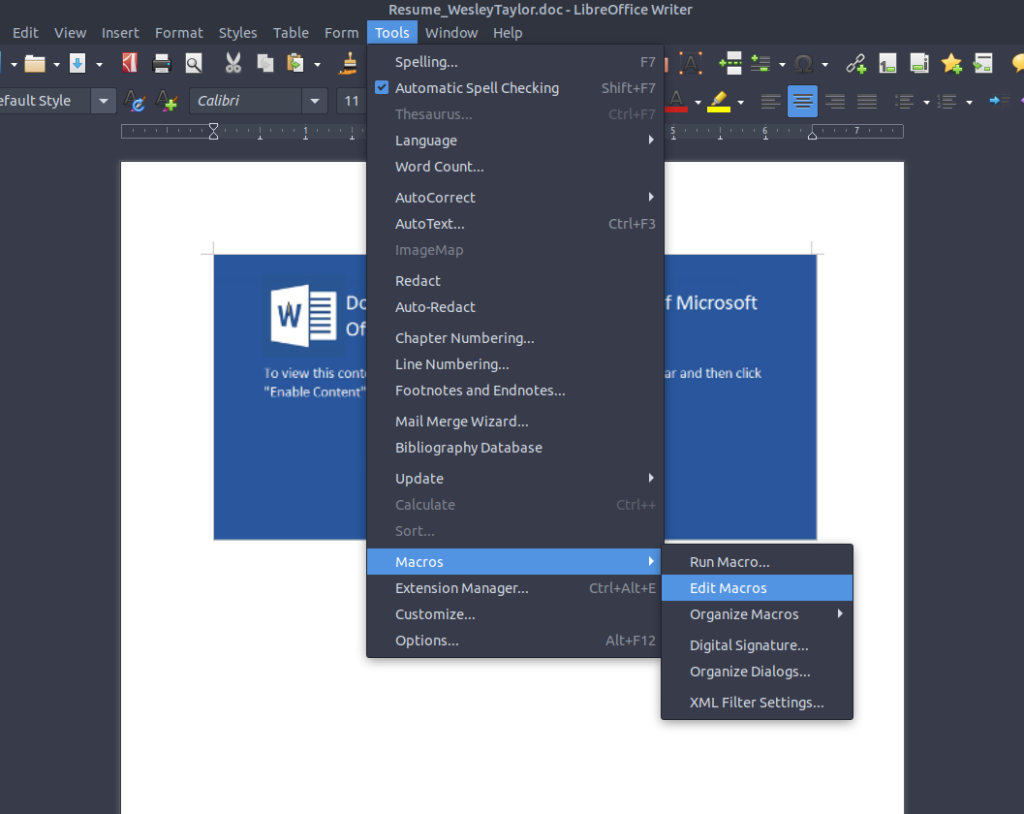The image size is (1024, 814).
Task: Expand the Language submenu
Action: coord(515,140)
